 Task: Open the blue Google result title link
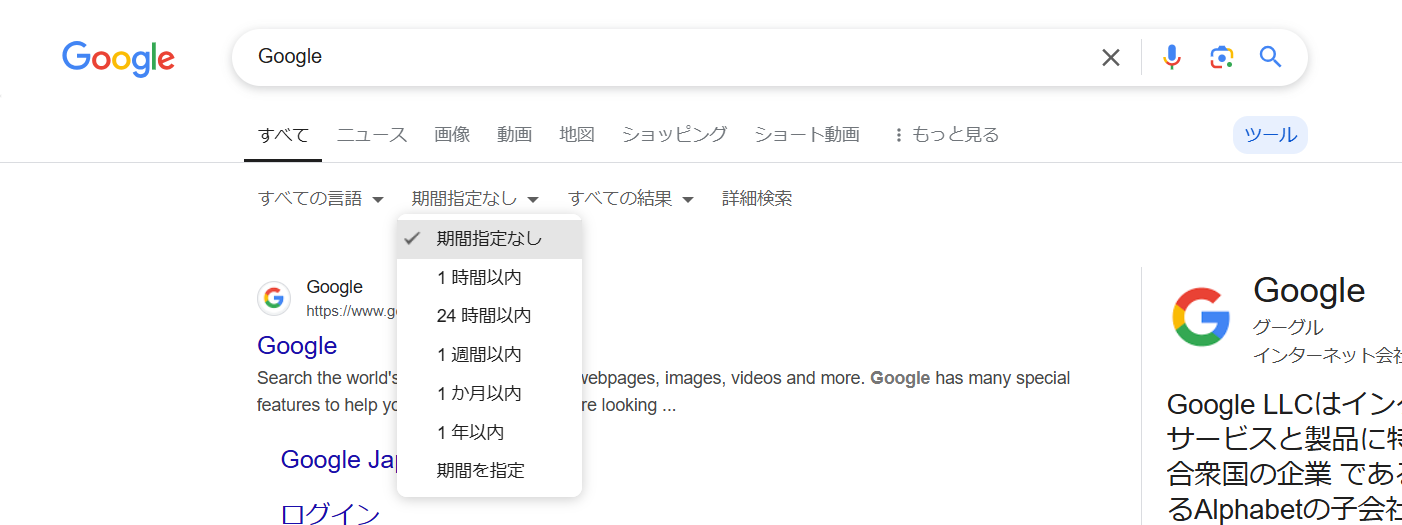click(x=297, y=346)
